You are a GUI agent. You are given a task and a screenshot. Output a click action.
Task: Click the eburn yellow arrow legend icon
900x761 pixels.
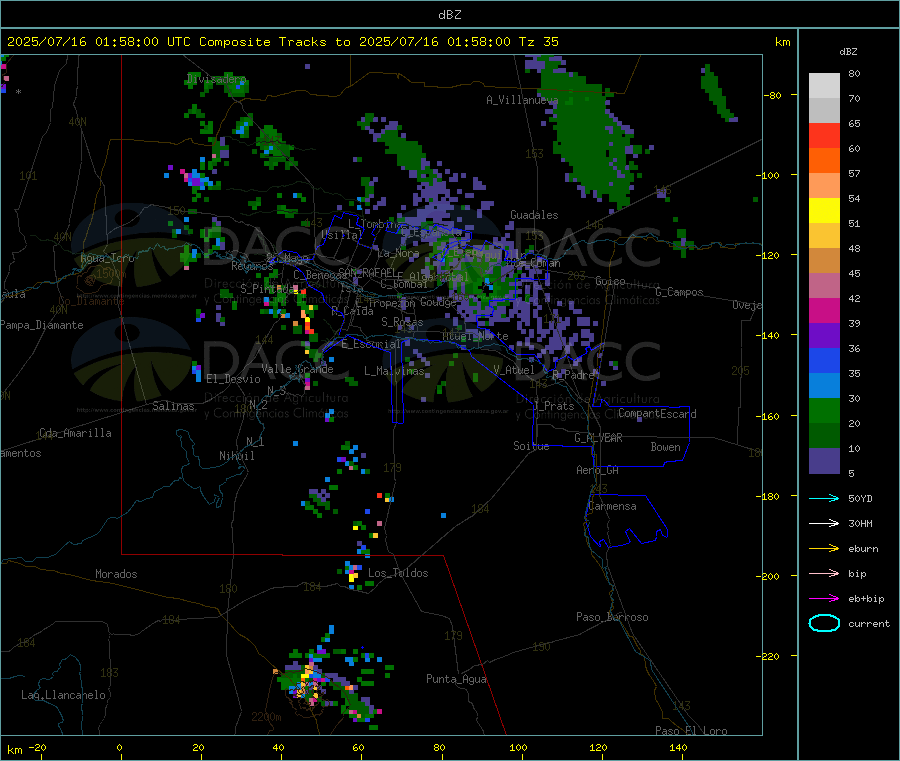coord(824,548)
